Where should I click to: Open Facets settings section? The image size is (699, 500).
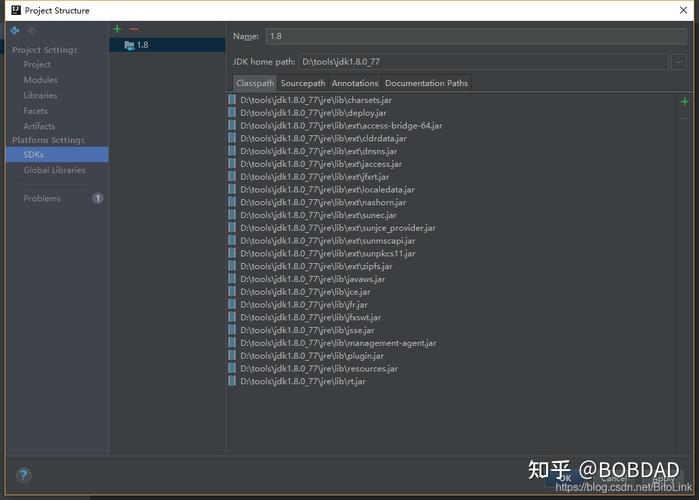click(x=35, y=111)
